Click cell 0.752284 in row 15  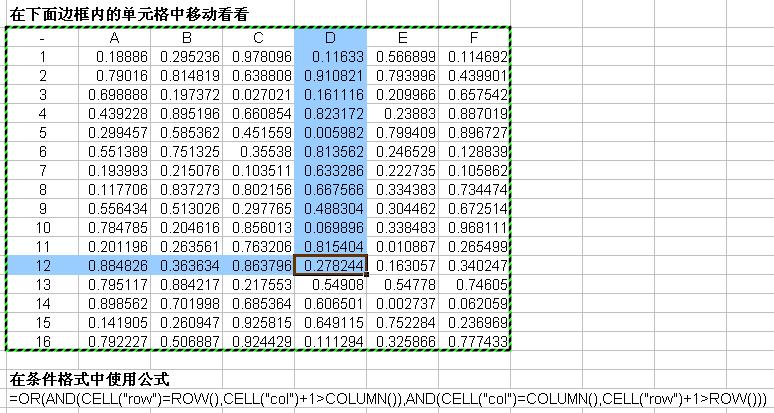point(403,323)
